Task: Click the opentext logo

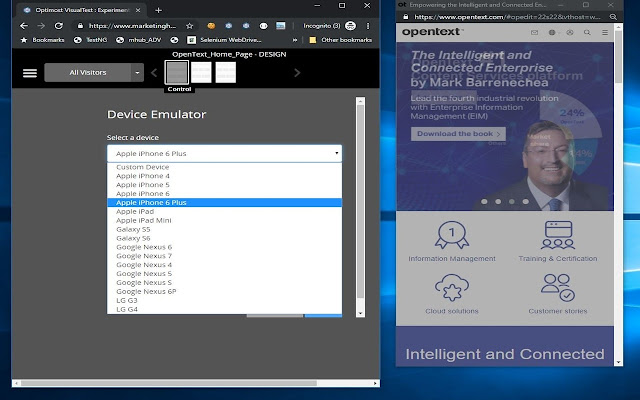Action: pyautogui.click(x=432, y=32)
